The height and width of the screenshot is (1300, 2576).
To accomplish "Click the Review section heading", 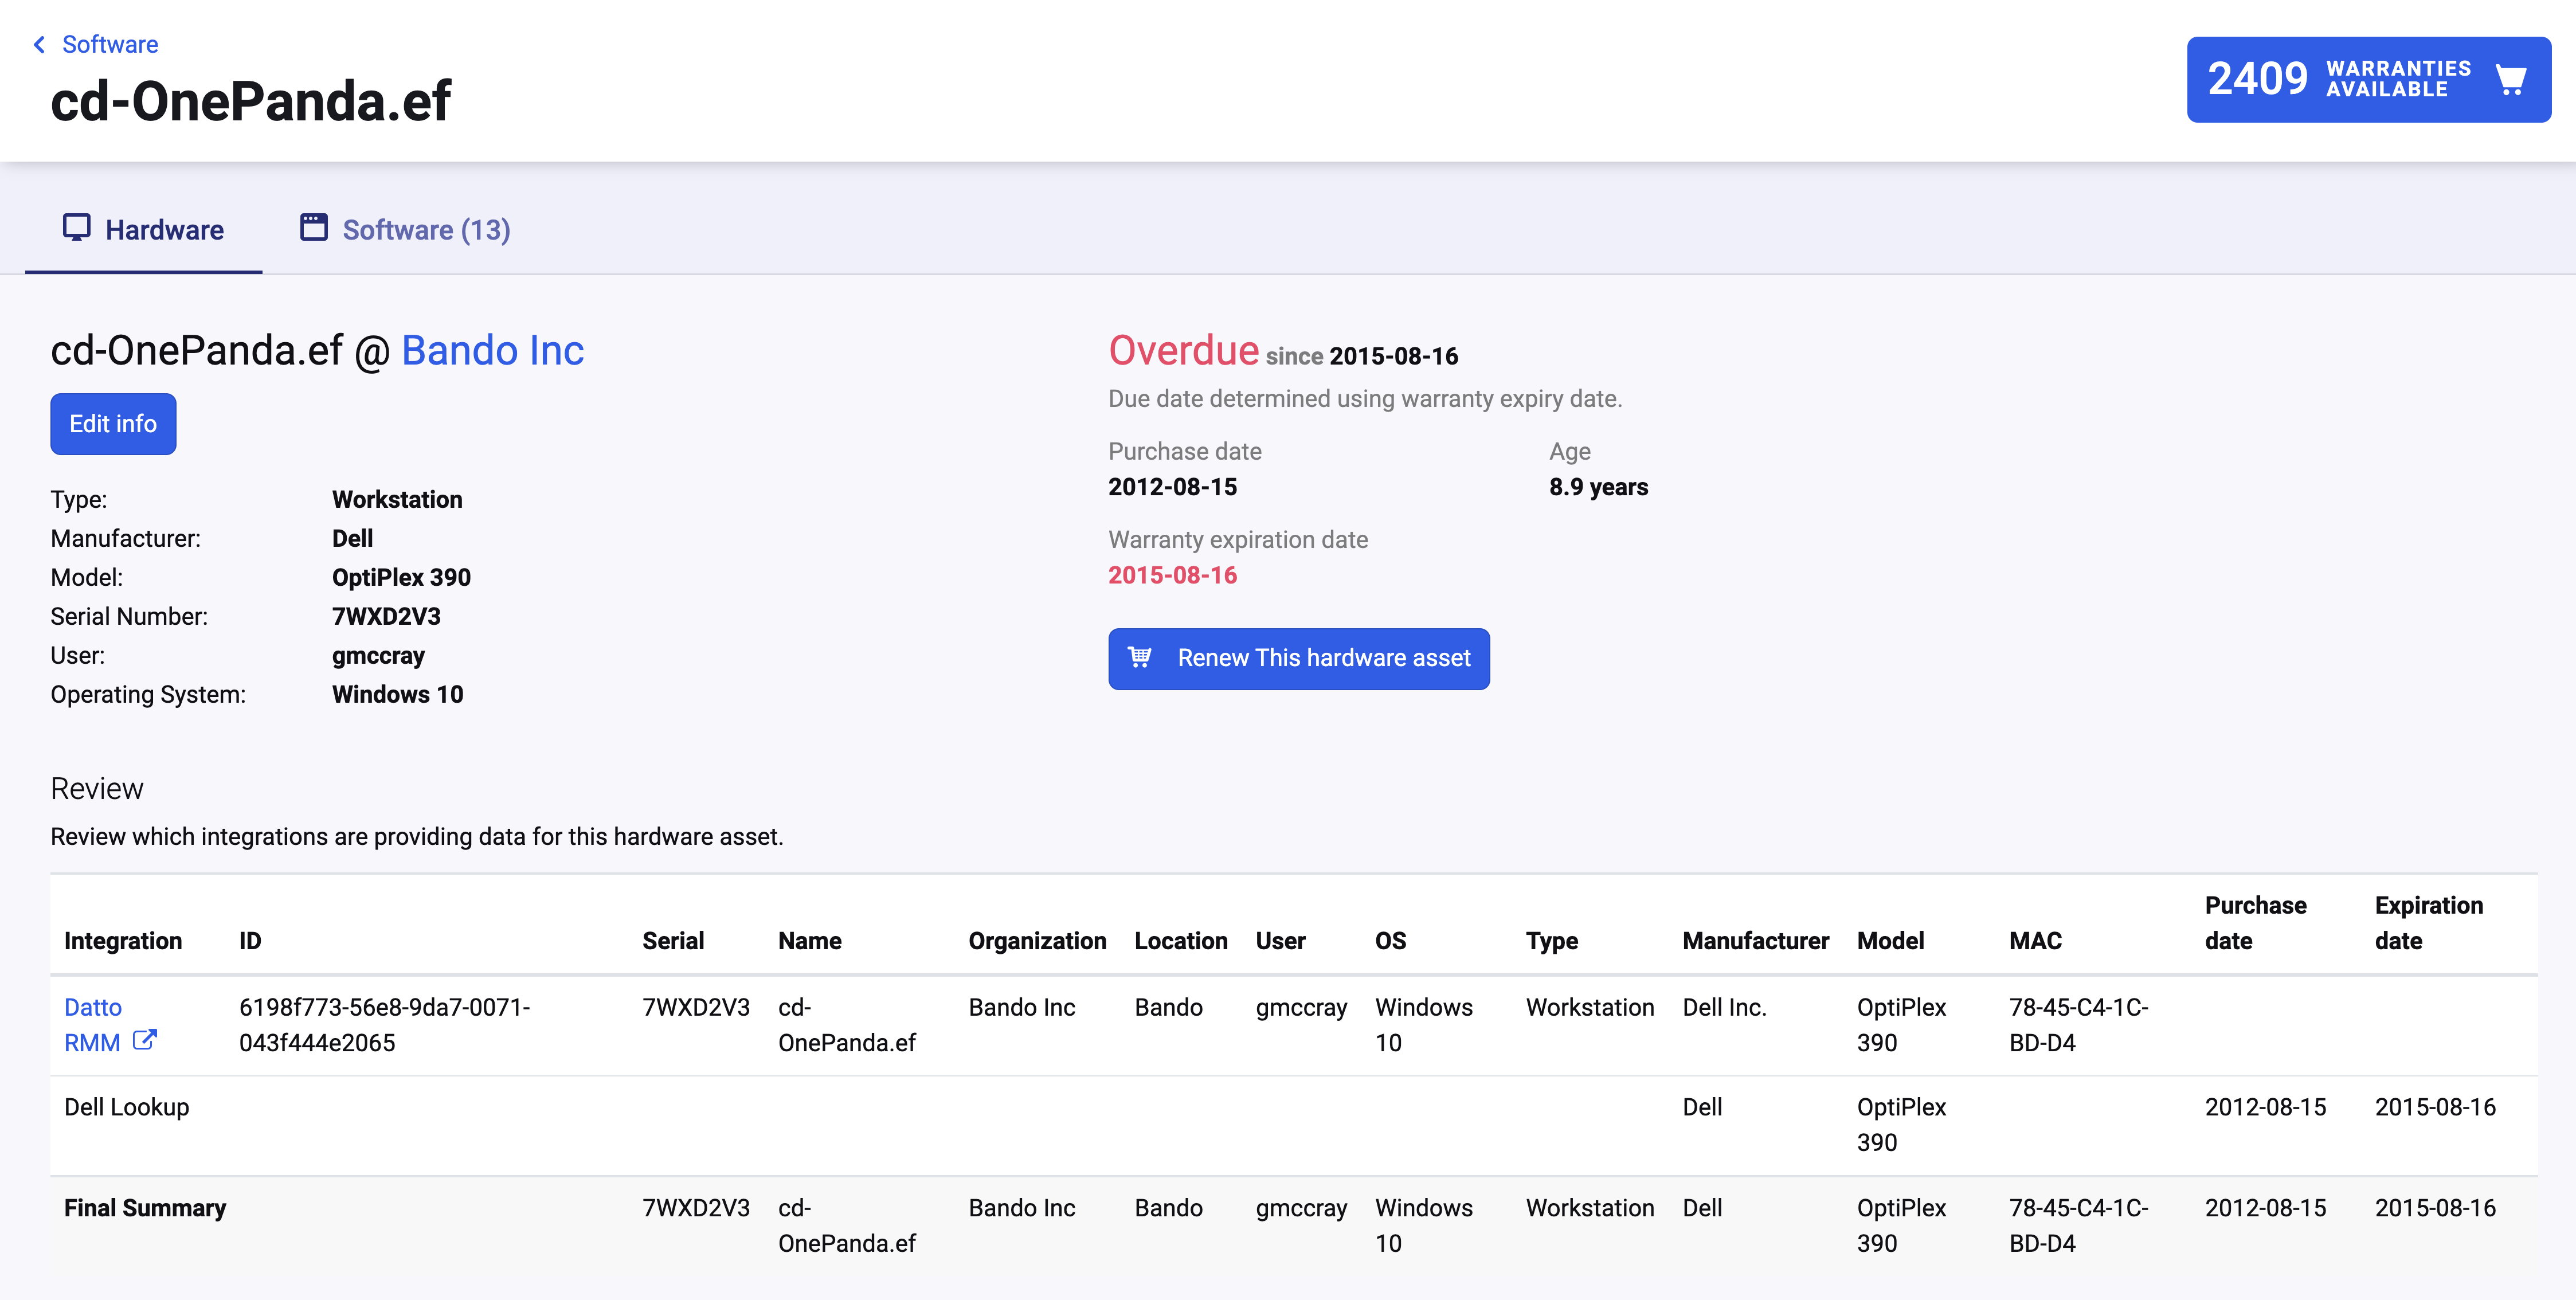I will tap(97, 789).
